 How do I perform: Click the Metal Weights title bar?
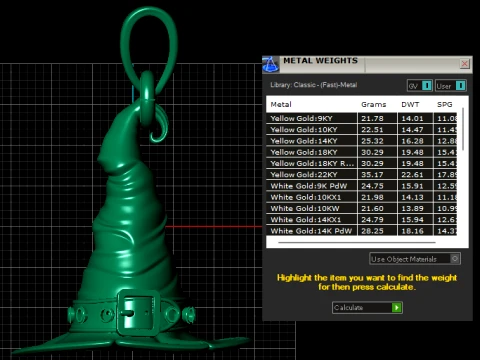pos(367,64)
